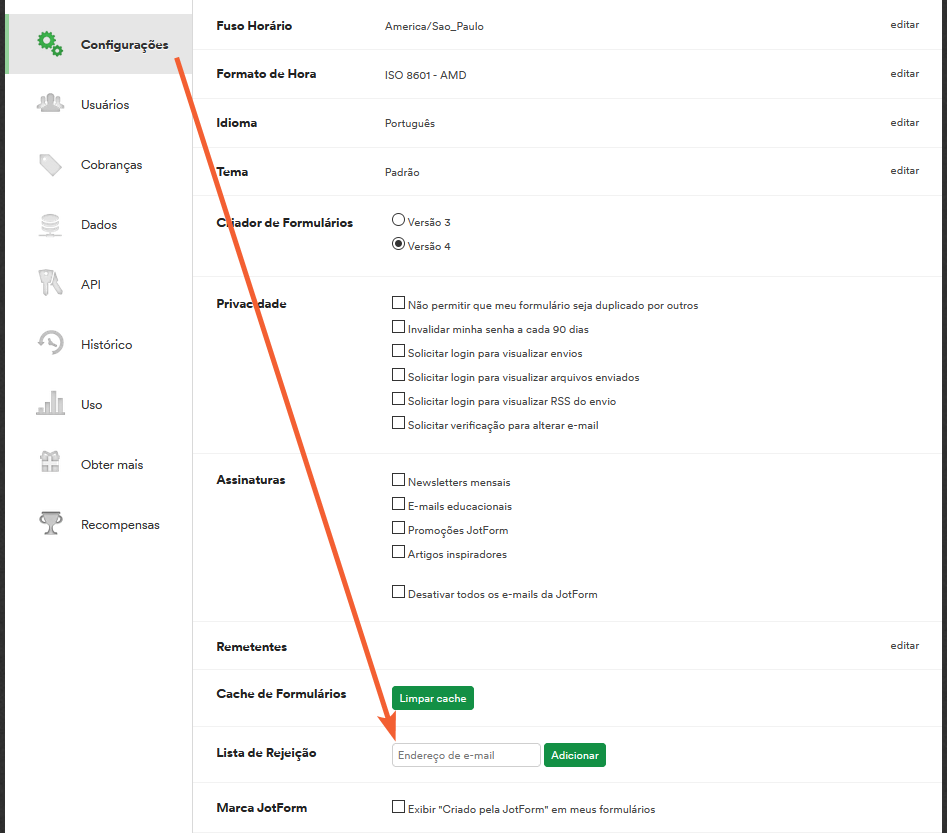
Task: Focus the Endereço de e-mail field
Action: (x=466, y=755)
